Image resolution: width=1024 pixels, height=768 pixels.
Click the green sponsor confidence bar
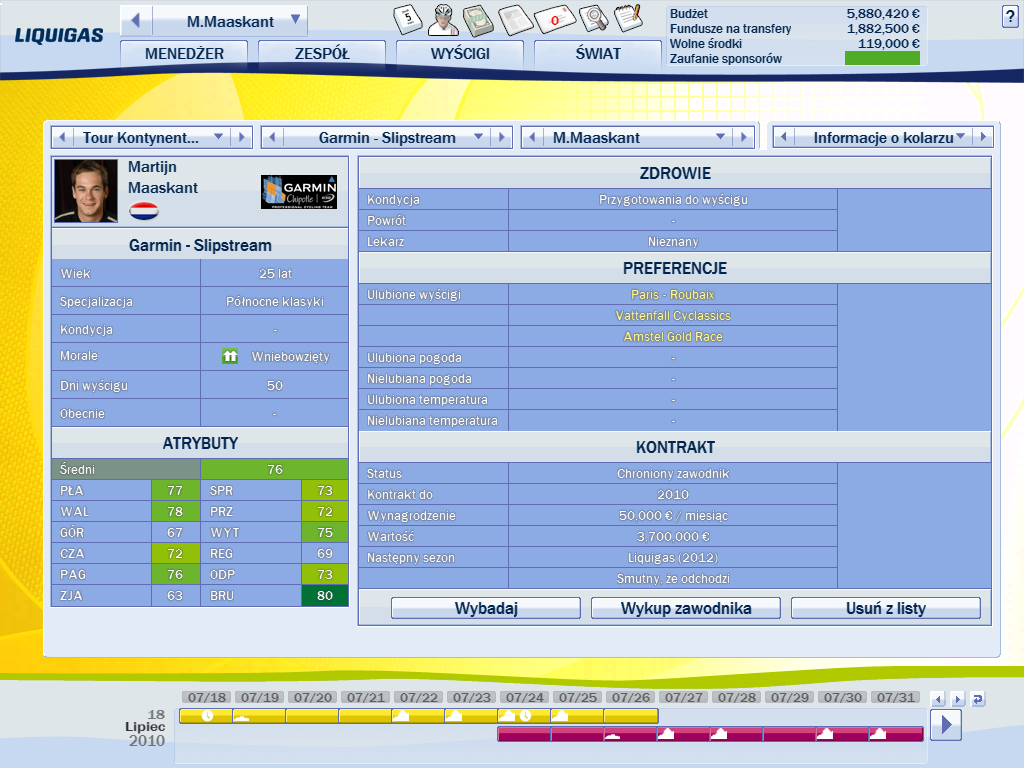[x=882, y=58]
